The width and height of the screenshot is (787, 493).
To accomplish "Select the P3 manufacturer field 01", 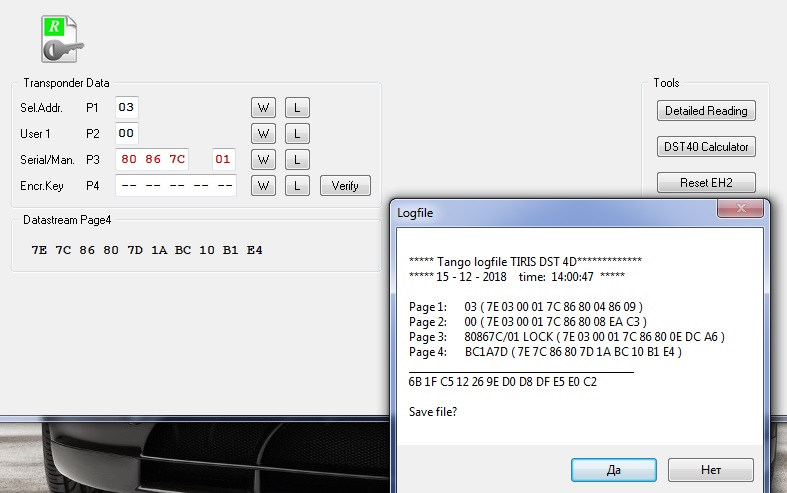I will coord(223,160).
